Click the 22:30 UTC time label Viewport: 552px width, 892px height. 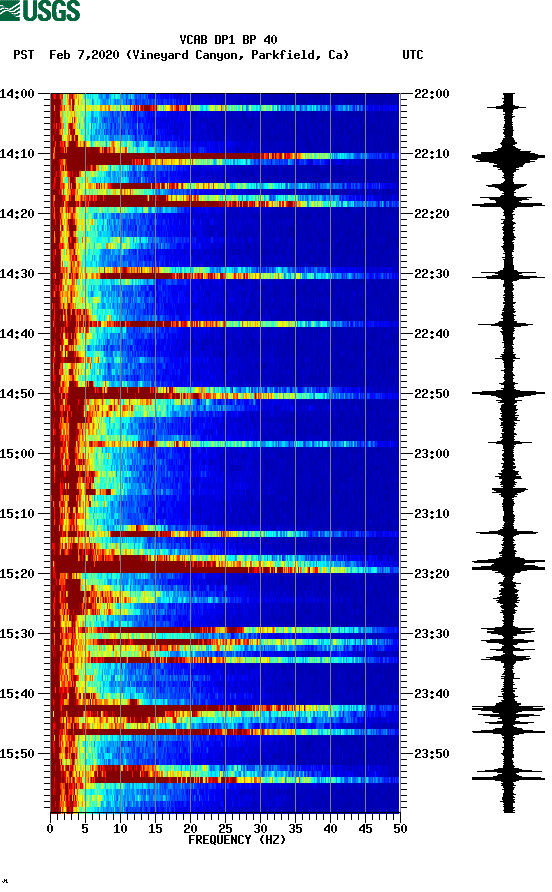[432, 274]
